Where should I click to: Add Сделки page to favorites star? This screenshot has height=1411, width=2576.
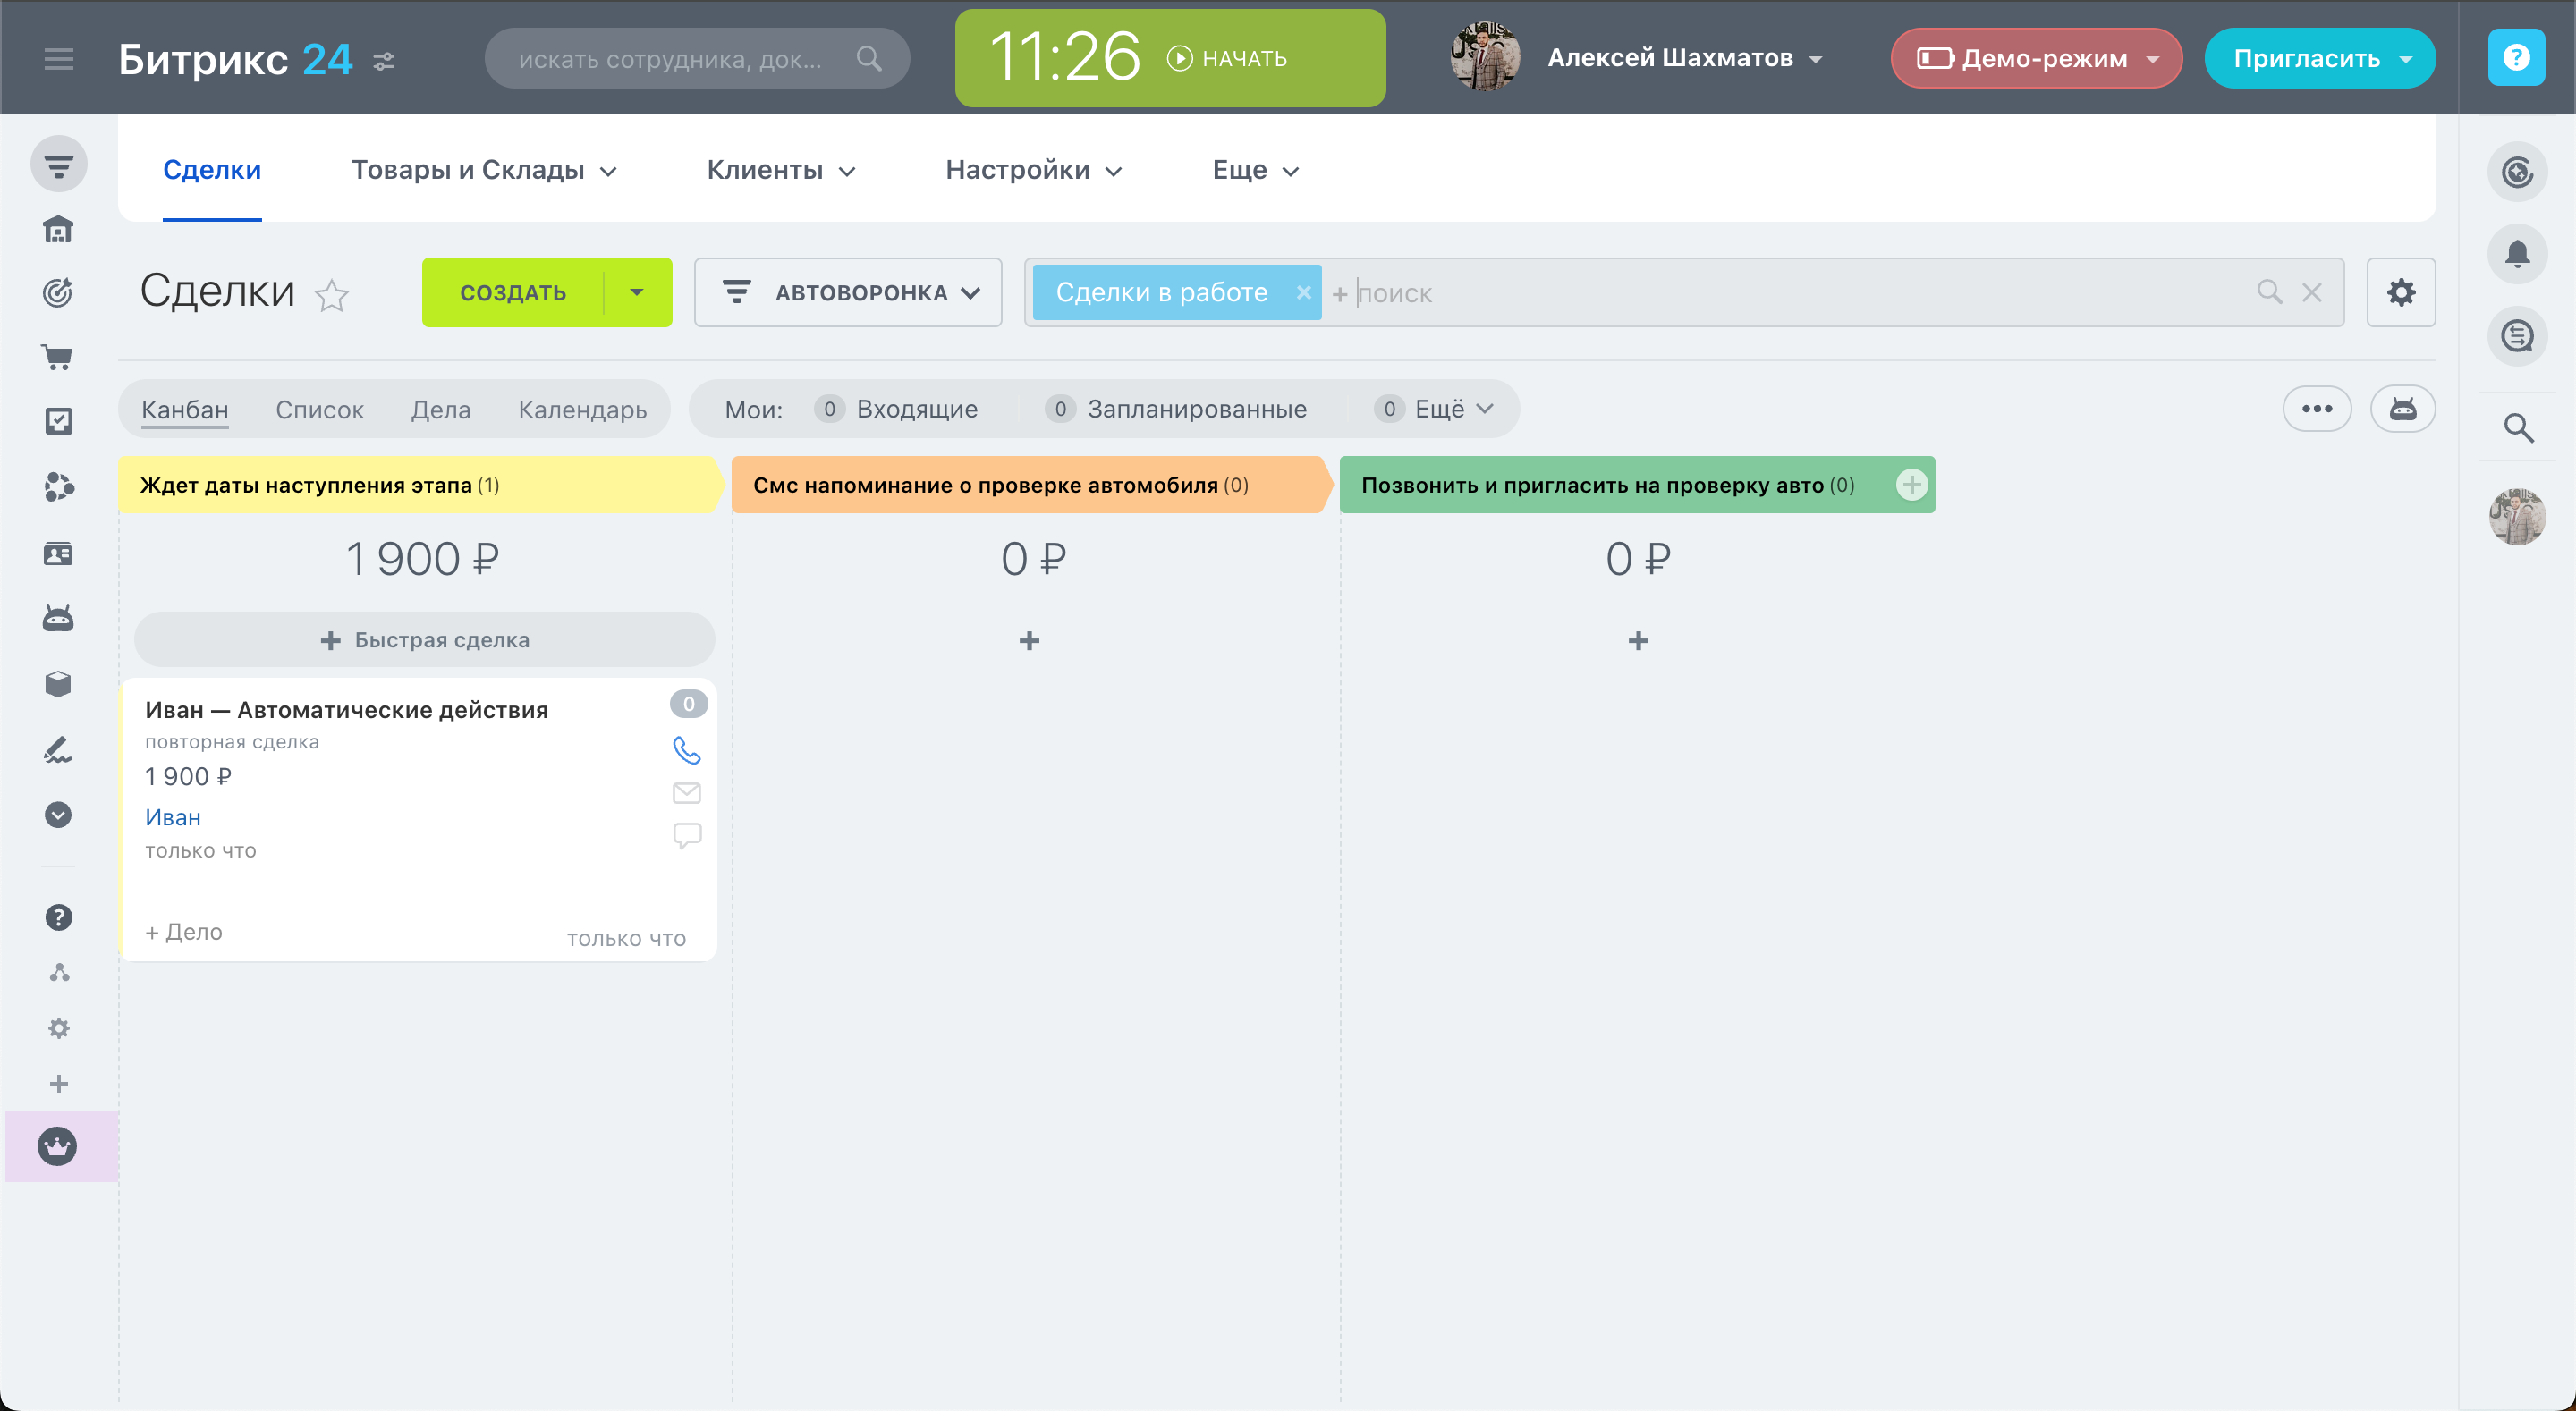point(331,295)
